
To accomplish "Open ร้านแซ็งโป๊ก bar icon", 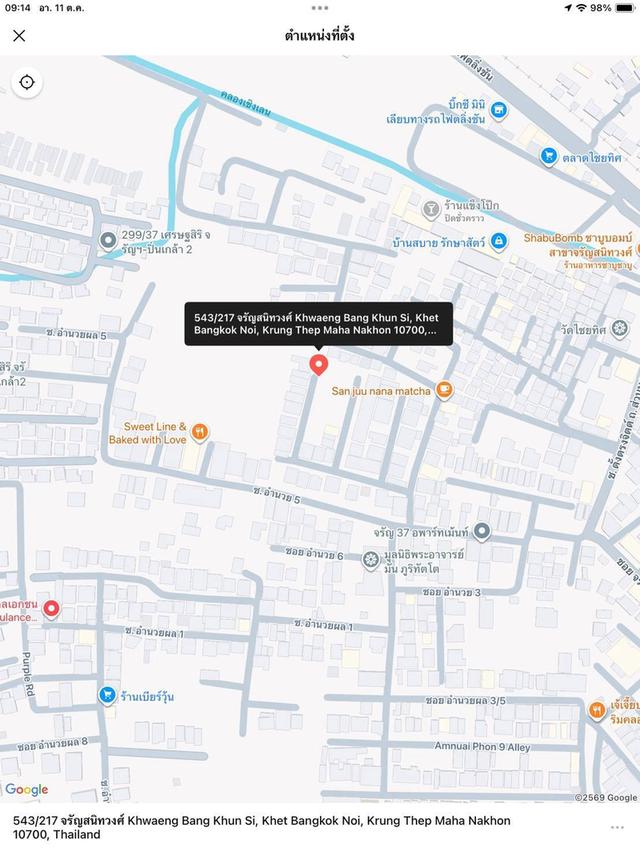I will 431,209.
